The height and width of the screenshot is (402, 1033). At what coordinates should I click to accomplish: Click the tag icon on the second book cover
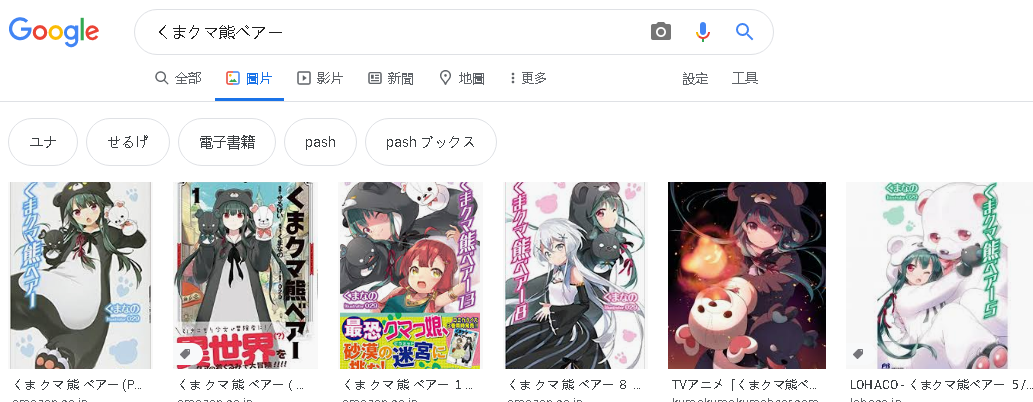(185, 354)
